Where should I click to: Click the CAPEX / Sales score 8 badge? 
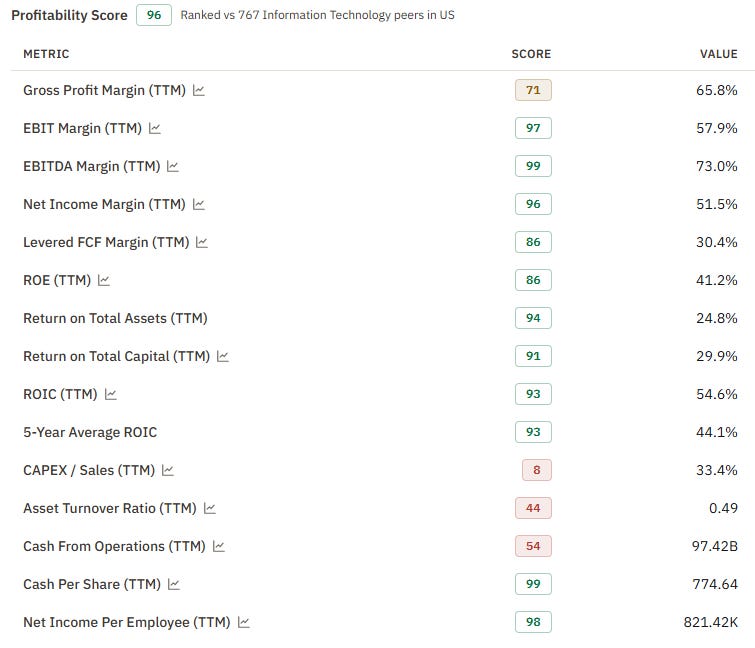point(537,470)
